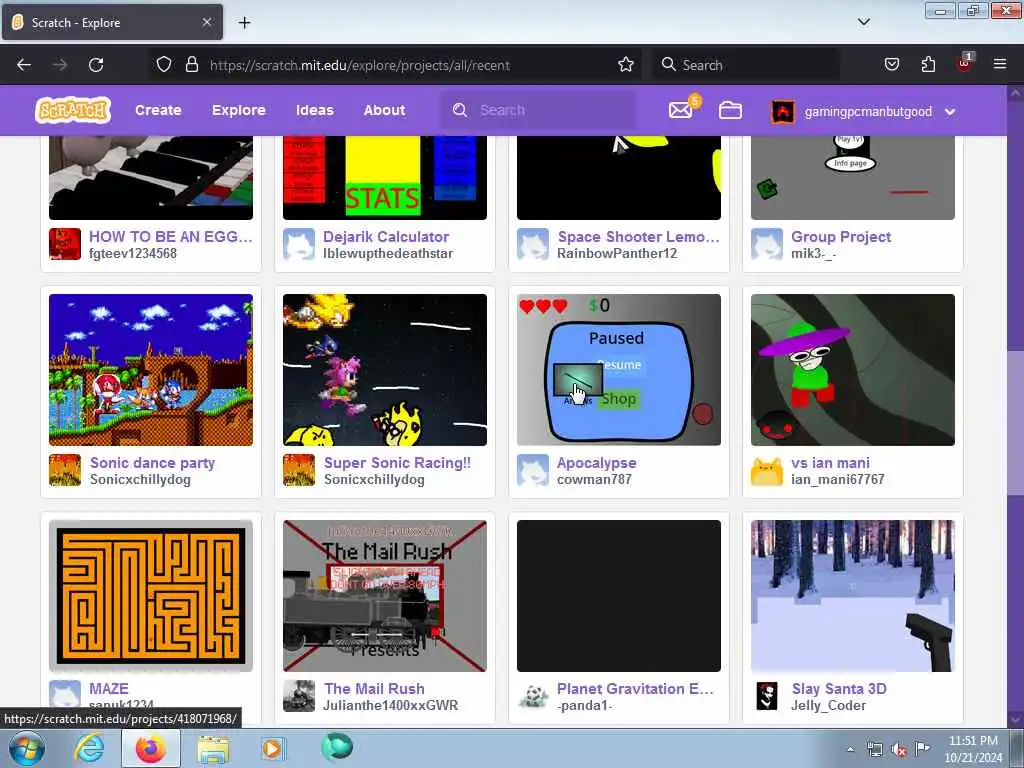Click the Dejarik Calculator title link
The image size is (1024, 768).
(x=386, y=236)
